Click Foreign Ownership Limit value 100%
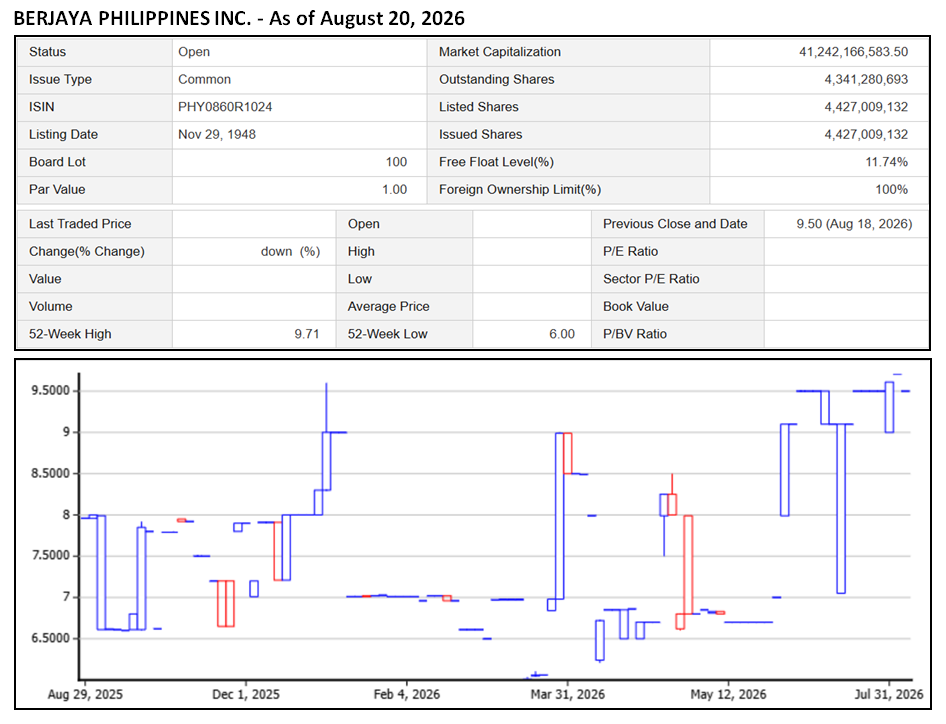 click(891, 189)
